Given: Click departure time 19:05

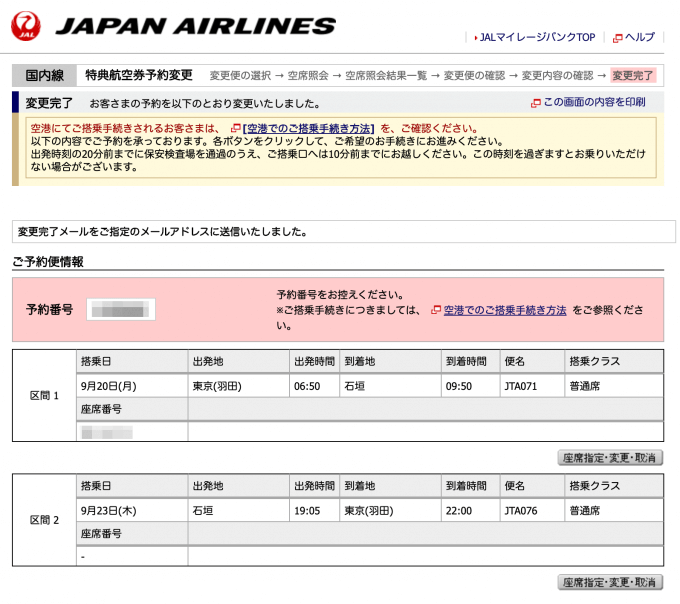Looking at the screenshot, I should click(307, 511).
